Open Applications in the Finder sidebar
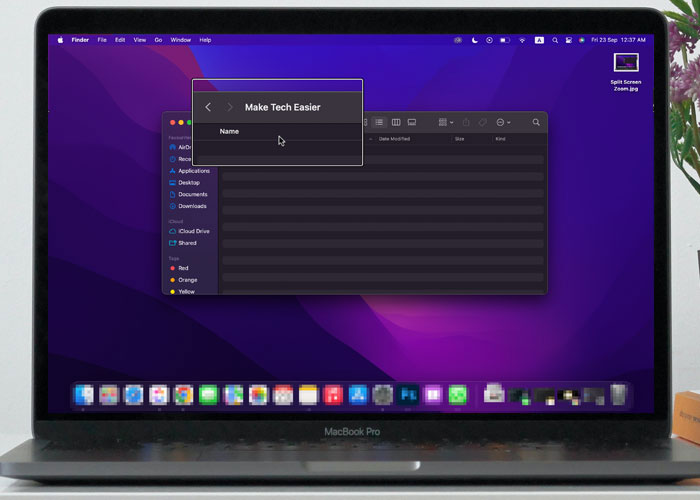This screenshot has width=700, height=500. (190, 171)
